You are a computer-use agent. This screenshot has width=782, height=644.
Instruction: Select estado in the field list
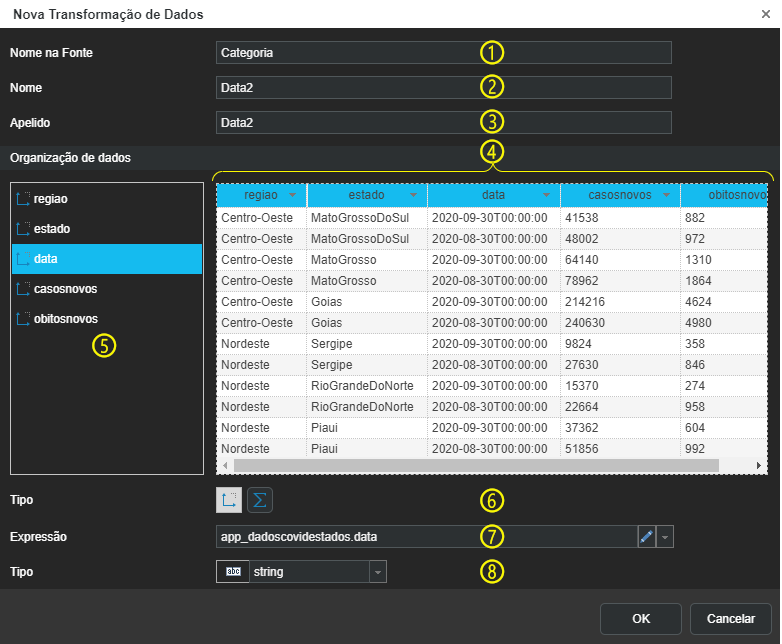click(107, 229)
